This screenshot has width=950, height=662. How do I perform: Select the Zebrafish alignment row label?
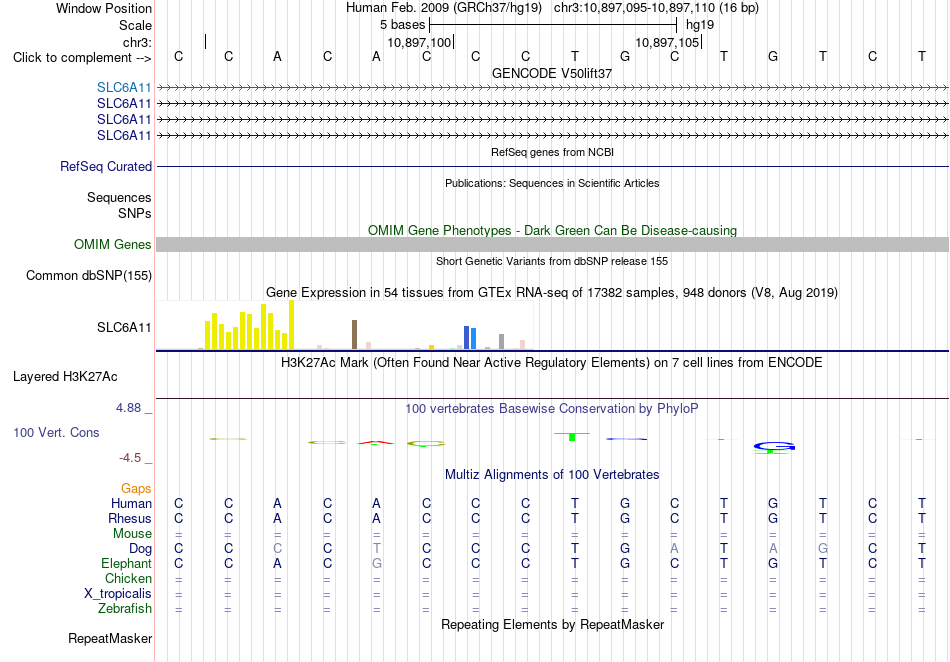click(x=125, y=609)
